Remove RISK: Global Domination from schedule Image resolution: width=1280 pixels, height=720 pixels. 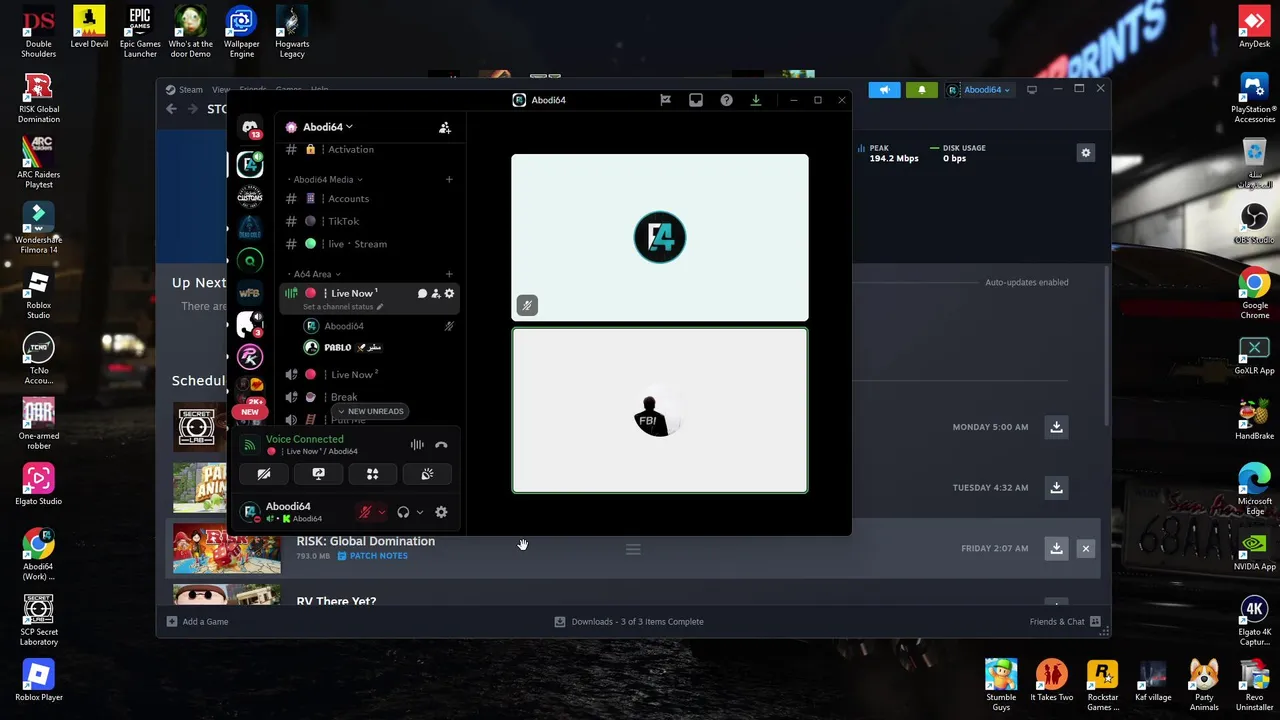click(1086, 548)
